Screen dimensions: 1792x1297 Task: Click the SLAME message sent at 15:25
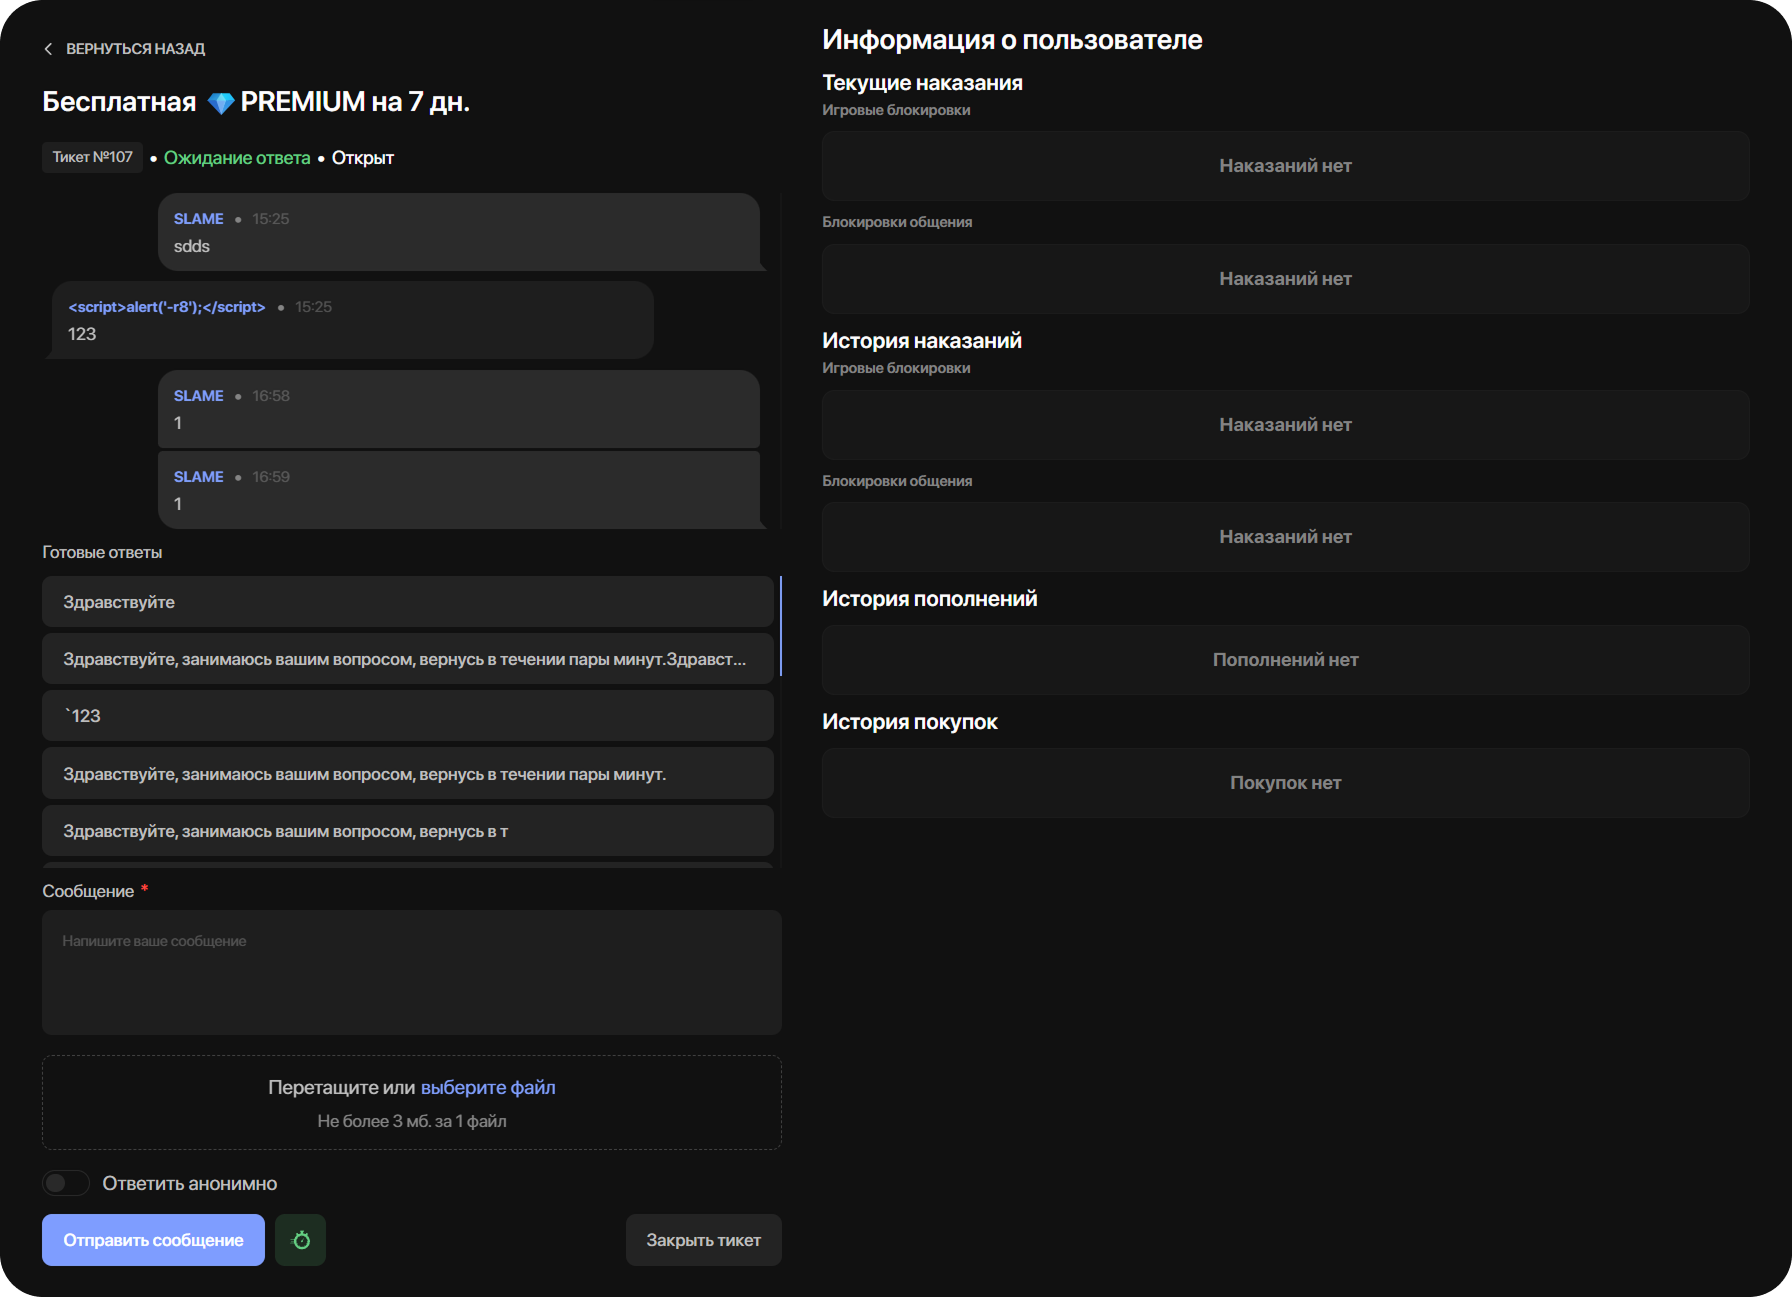point(459,232)
